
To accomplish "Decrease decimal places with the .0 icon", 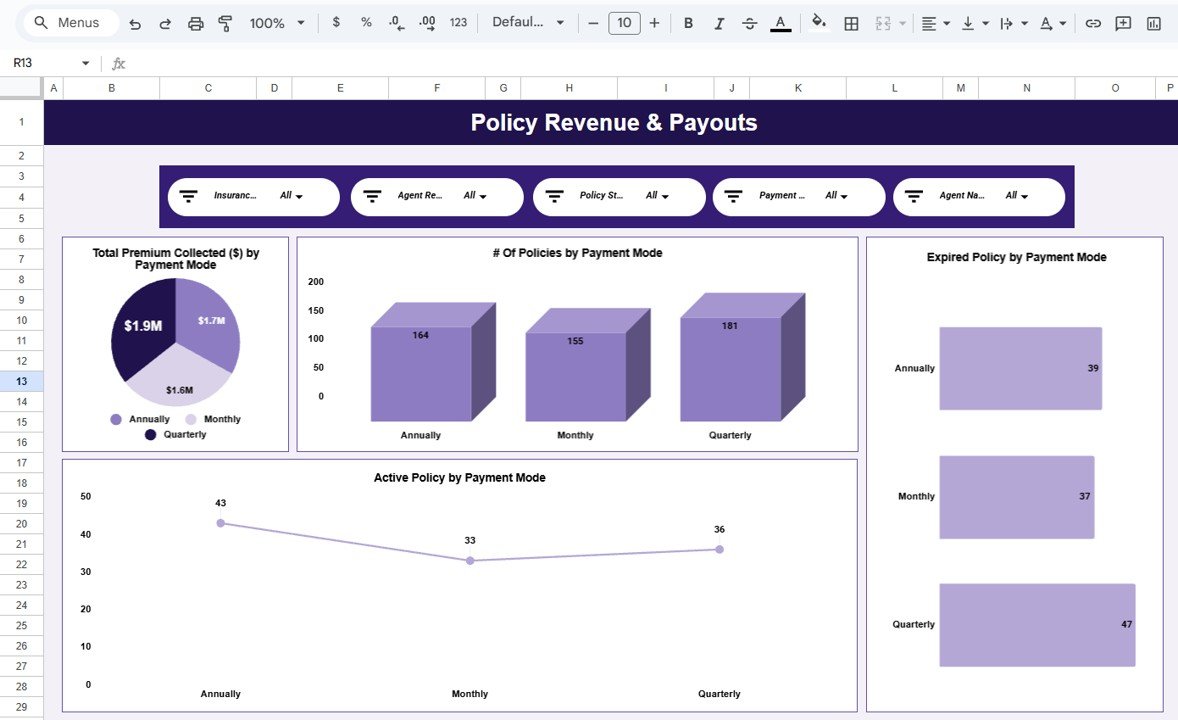I will coord(395,22).
